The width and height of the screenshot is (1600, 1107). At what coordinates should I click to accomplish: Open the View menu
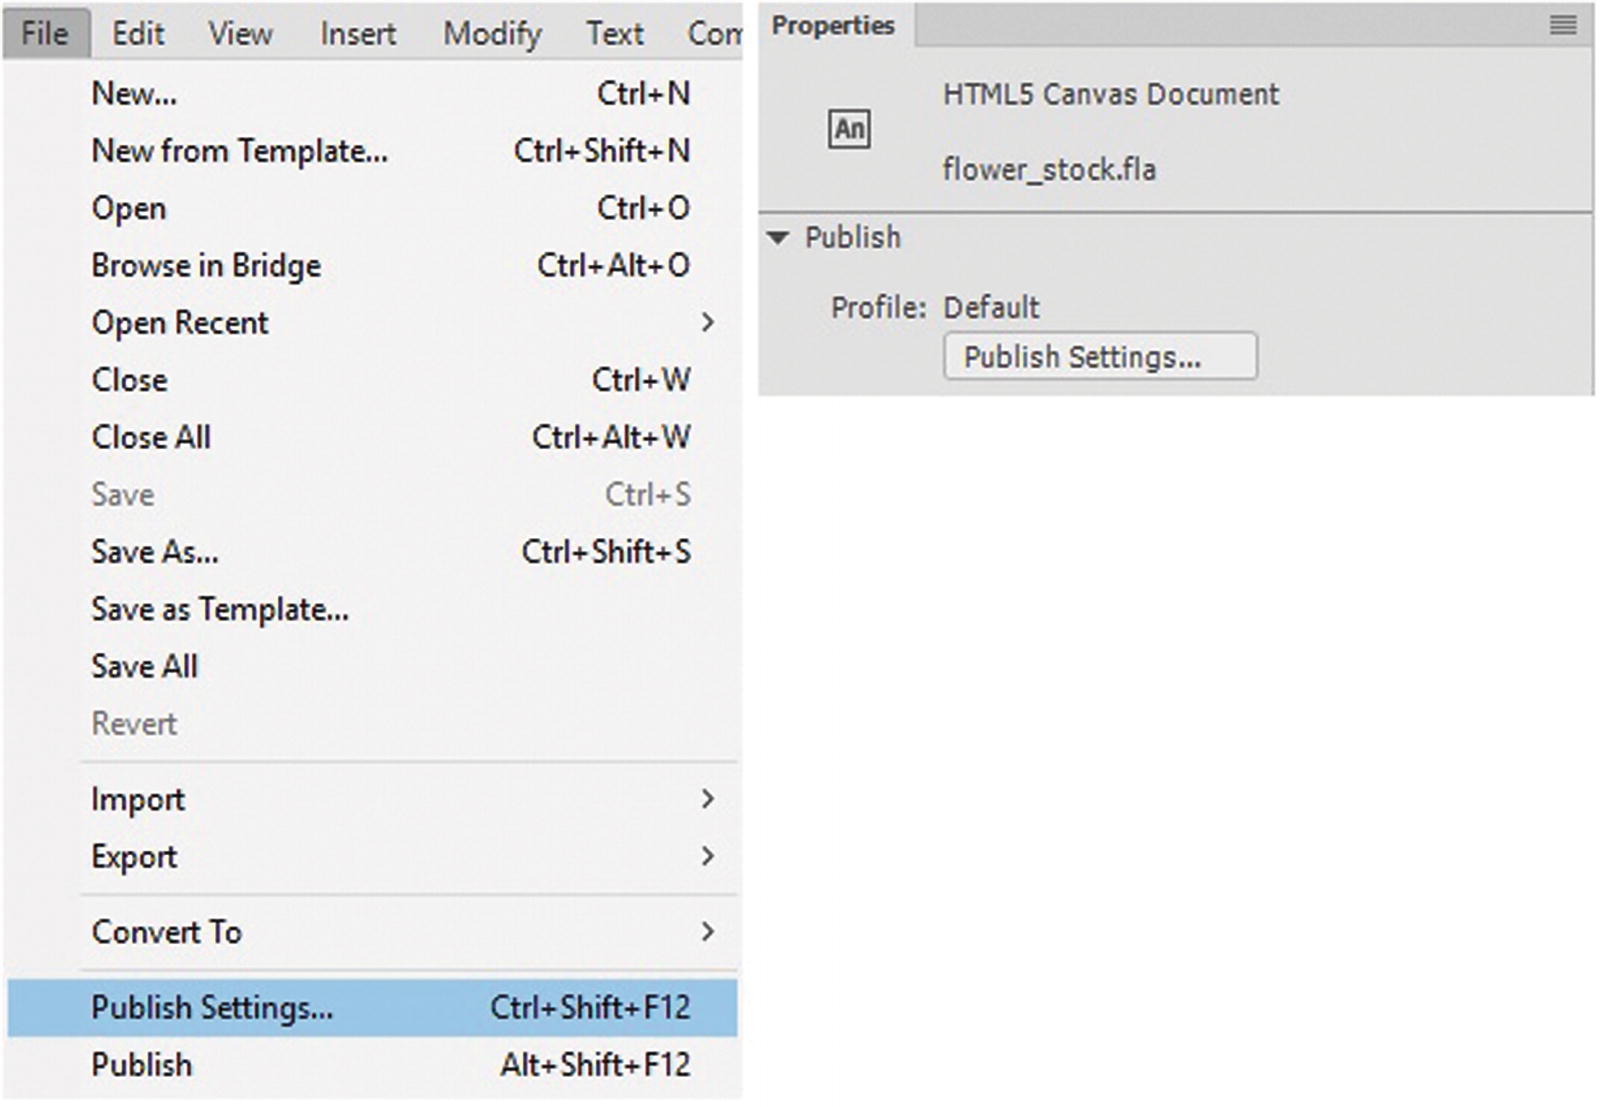tap(240, 34)
